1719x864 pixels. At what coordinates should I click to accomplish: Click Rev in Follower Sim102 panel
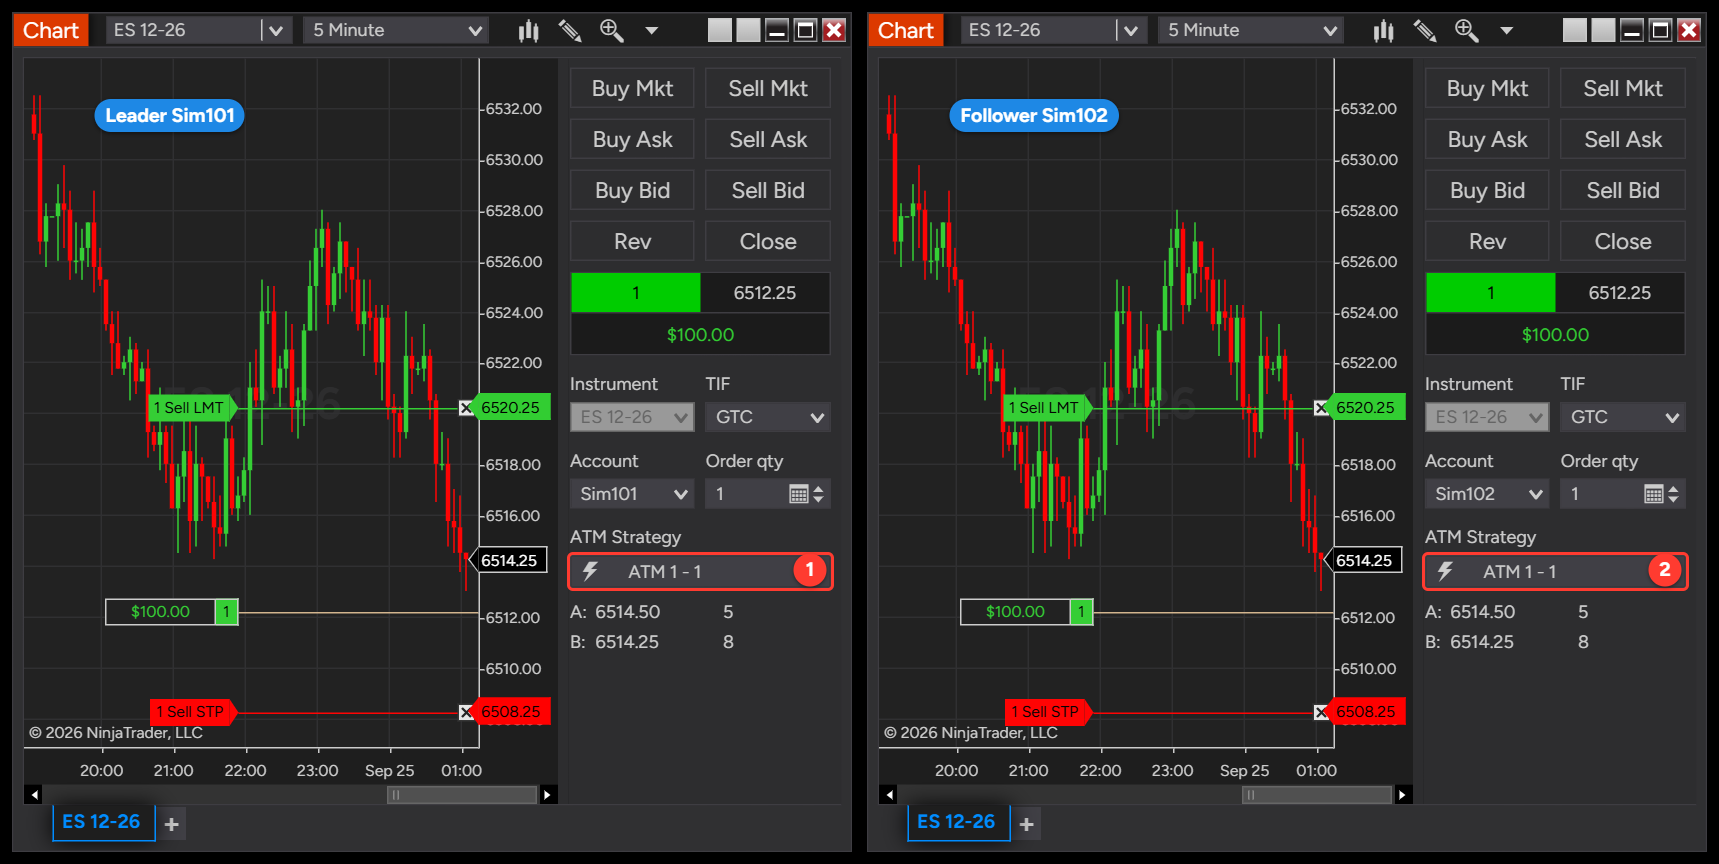click(1487, 242)
